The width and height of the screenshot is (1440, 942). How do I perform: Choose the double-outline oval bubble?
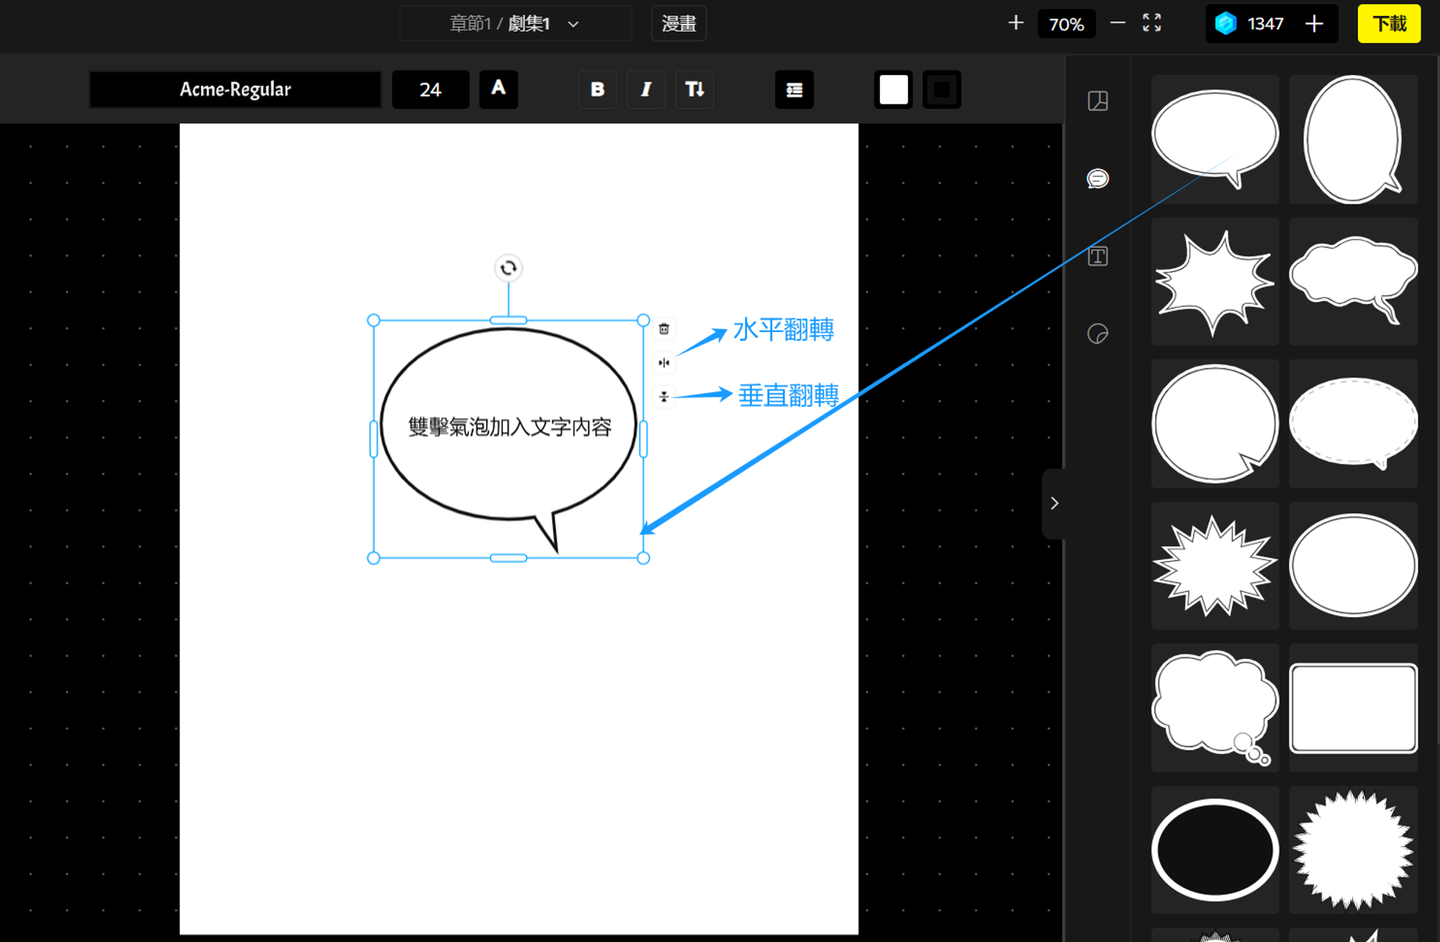tap(1353, 566)
